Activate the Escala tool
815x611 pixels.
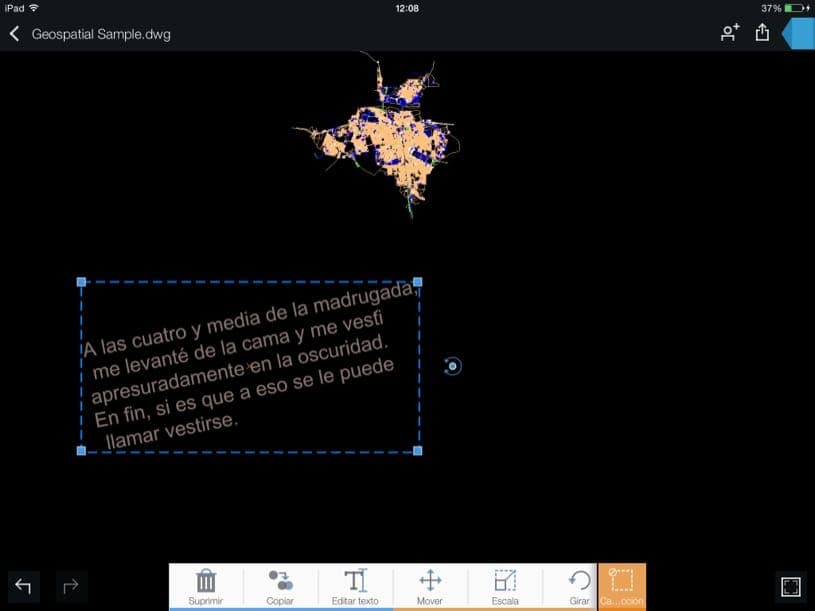click(505, 586)
